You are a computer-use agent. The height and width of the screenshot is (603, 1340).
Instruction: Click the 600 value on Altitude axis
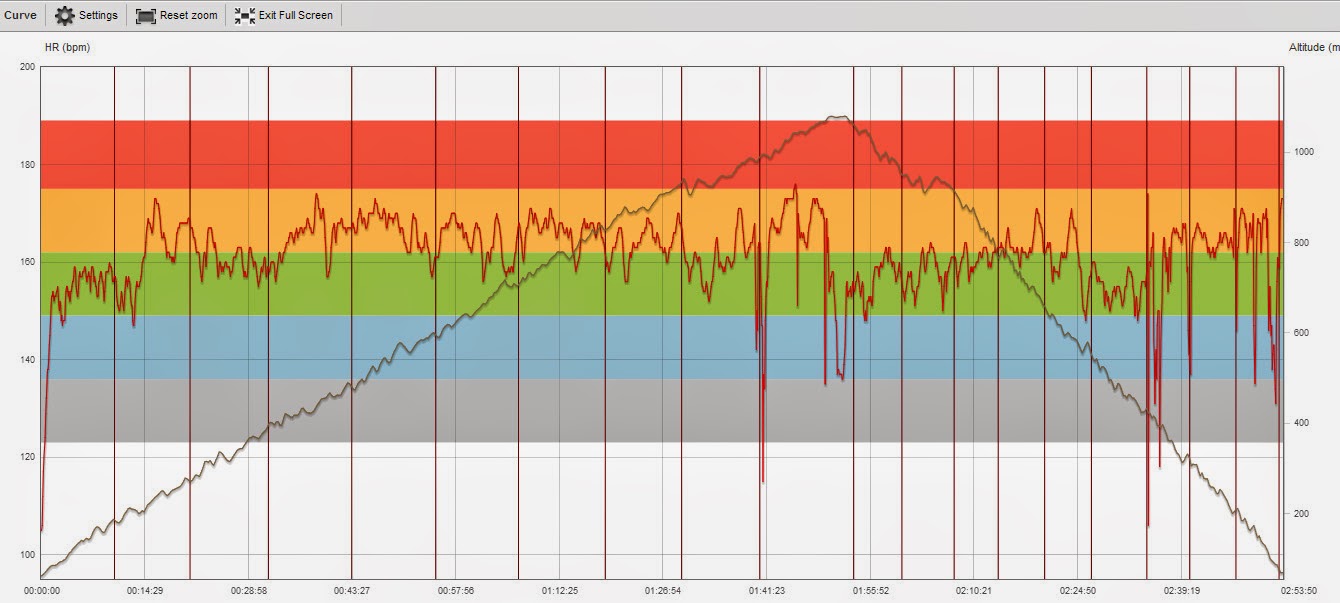click(1300, 333)
